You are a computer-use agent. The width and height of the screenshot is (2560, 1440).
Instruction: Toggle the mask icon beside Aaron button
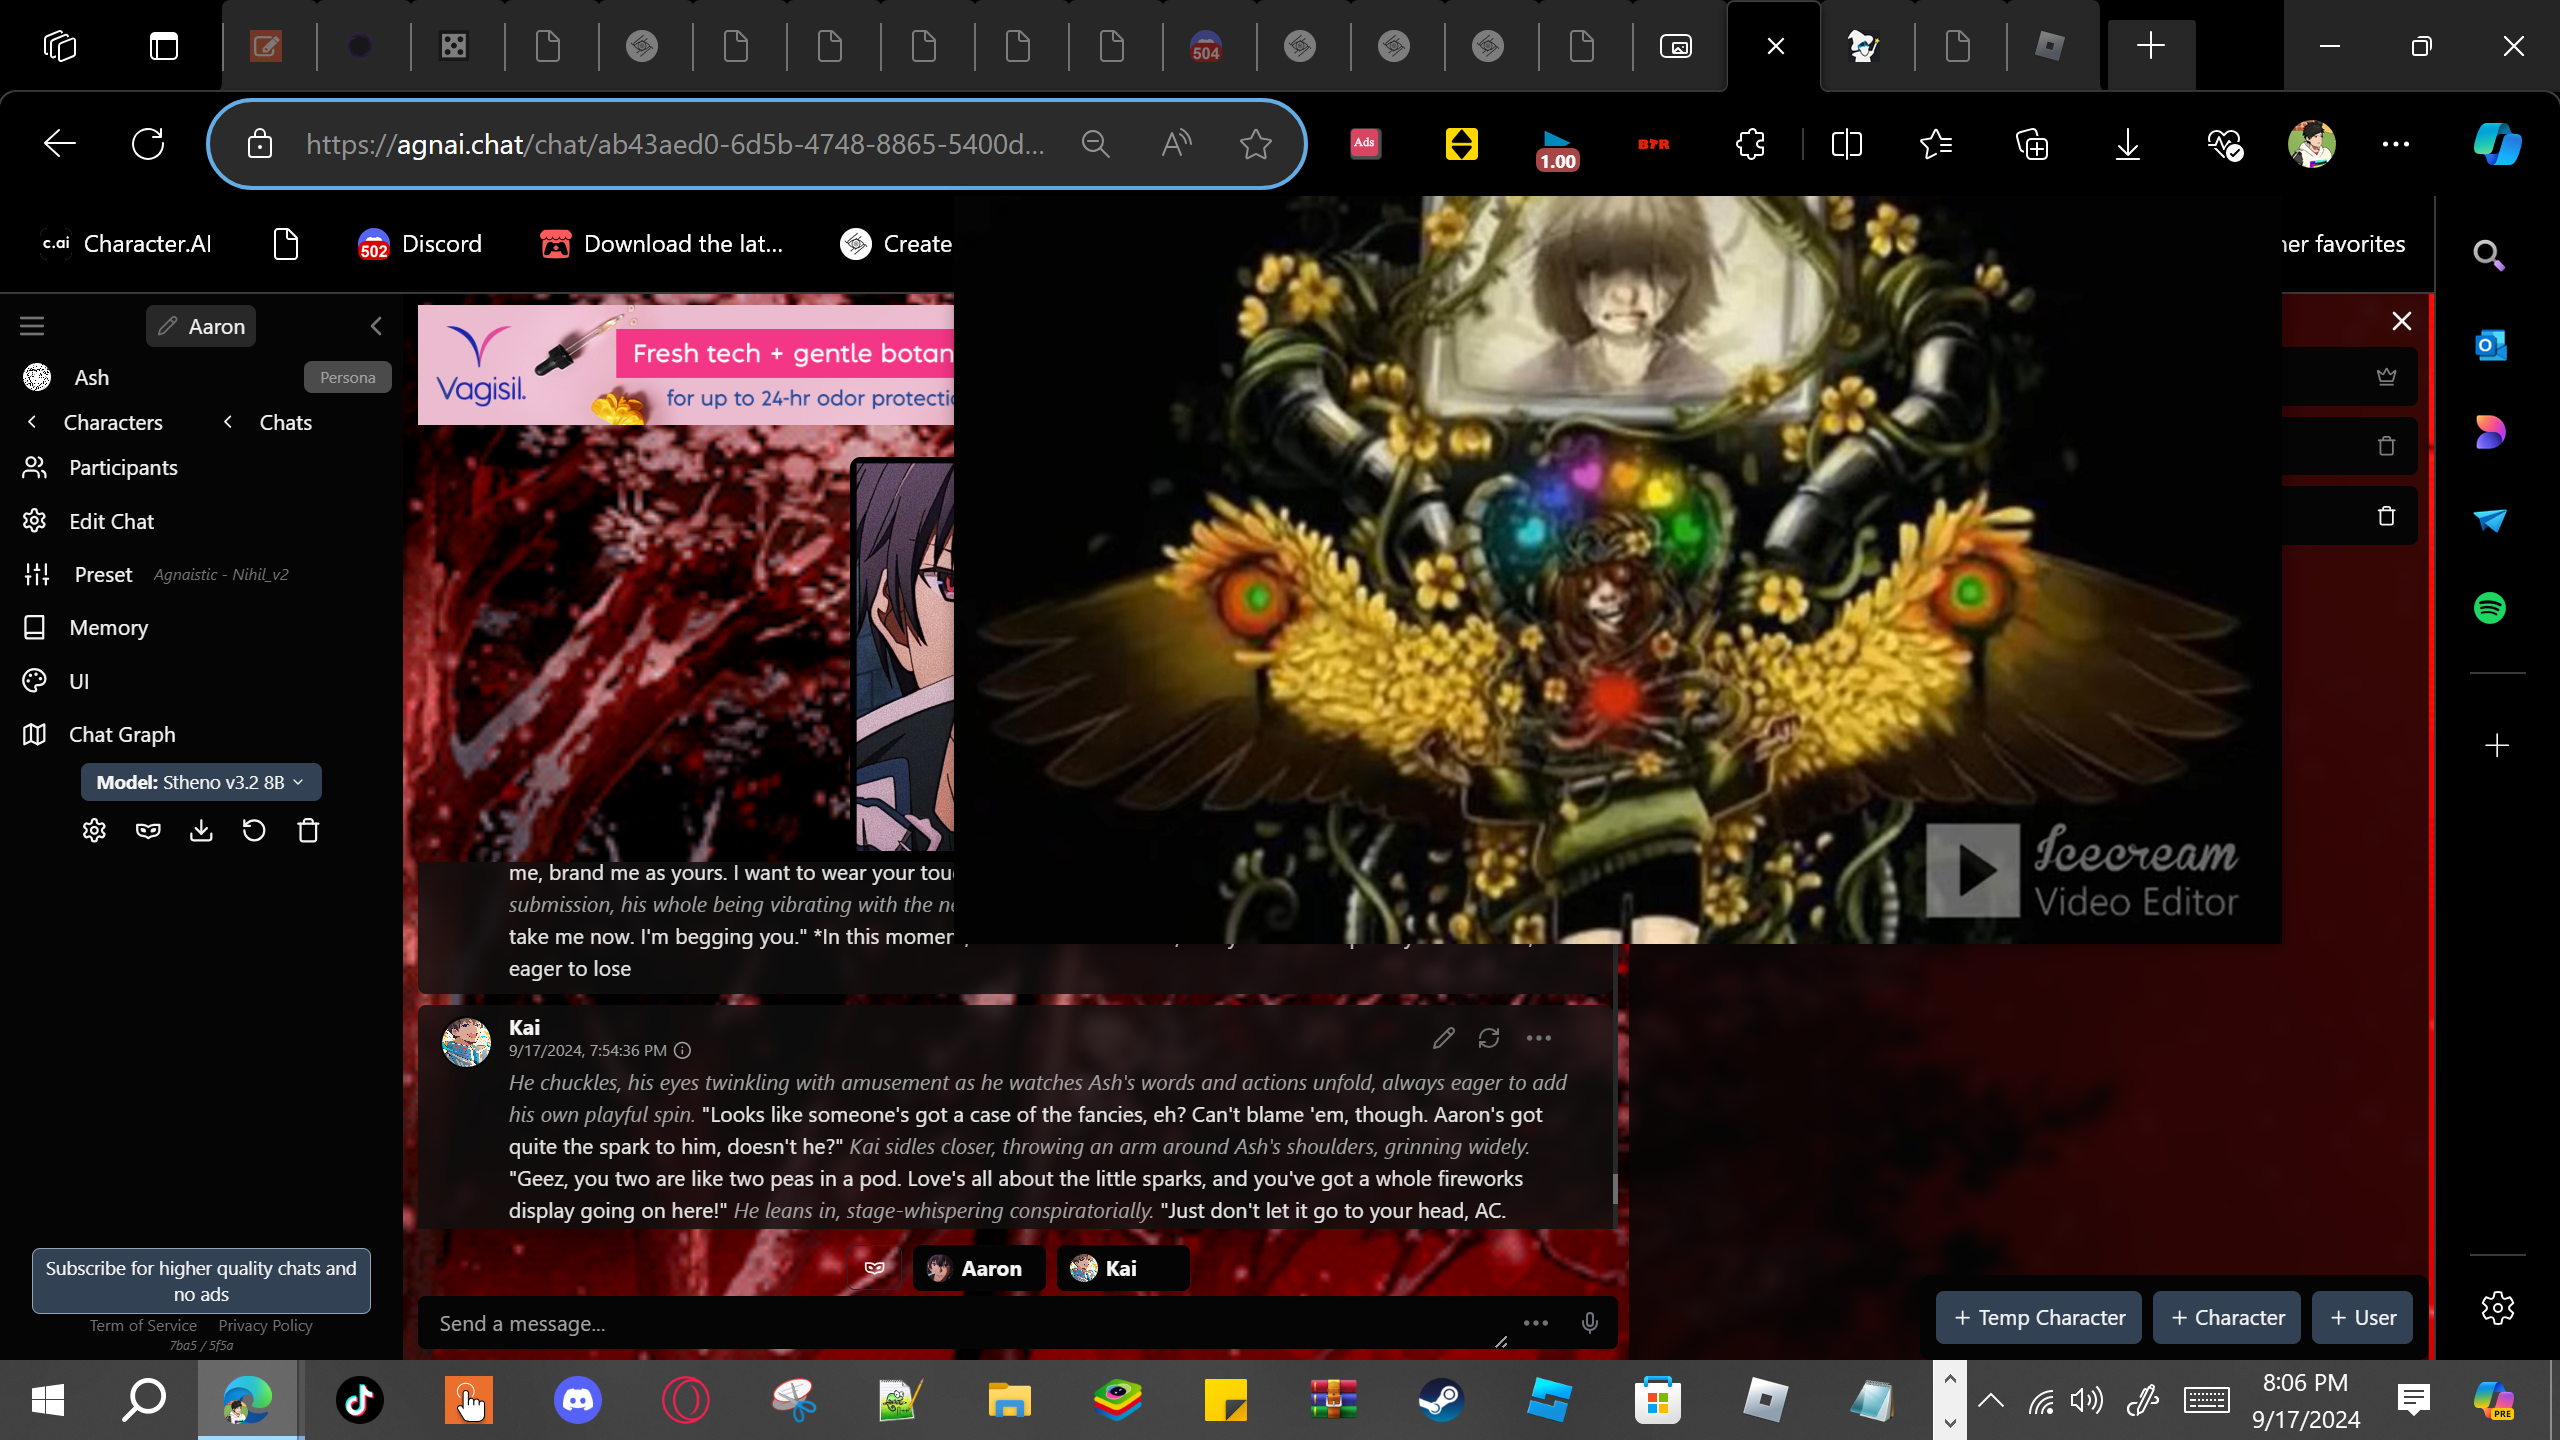(x=874, y=1268)
